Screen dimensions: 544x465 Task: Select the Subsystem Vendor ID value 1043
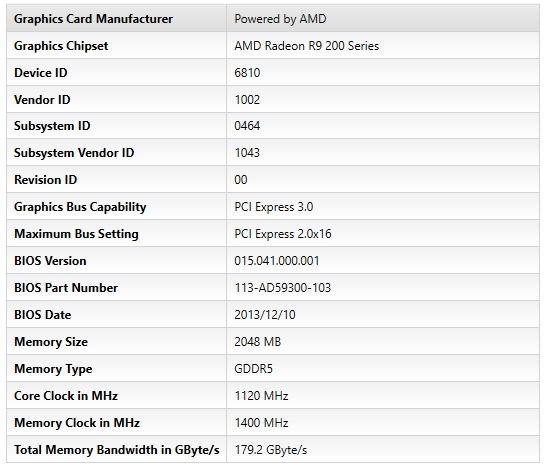coord(247,153)
